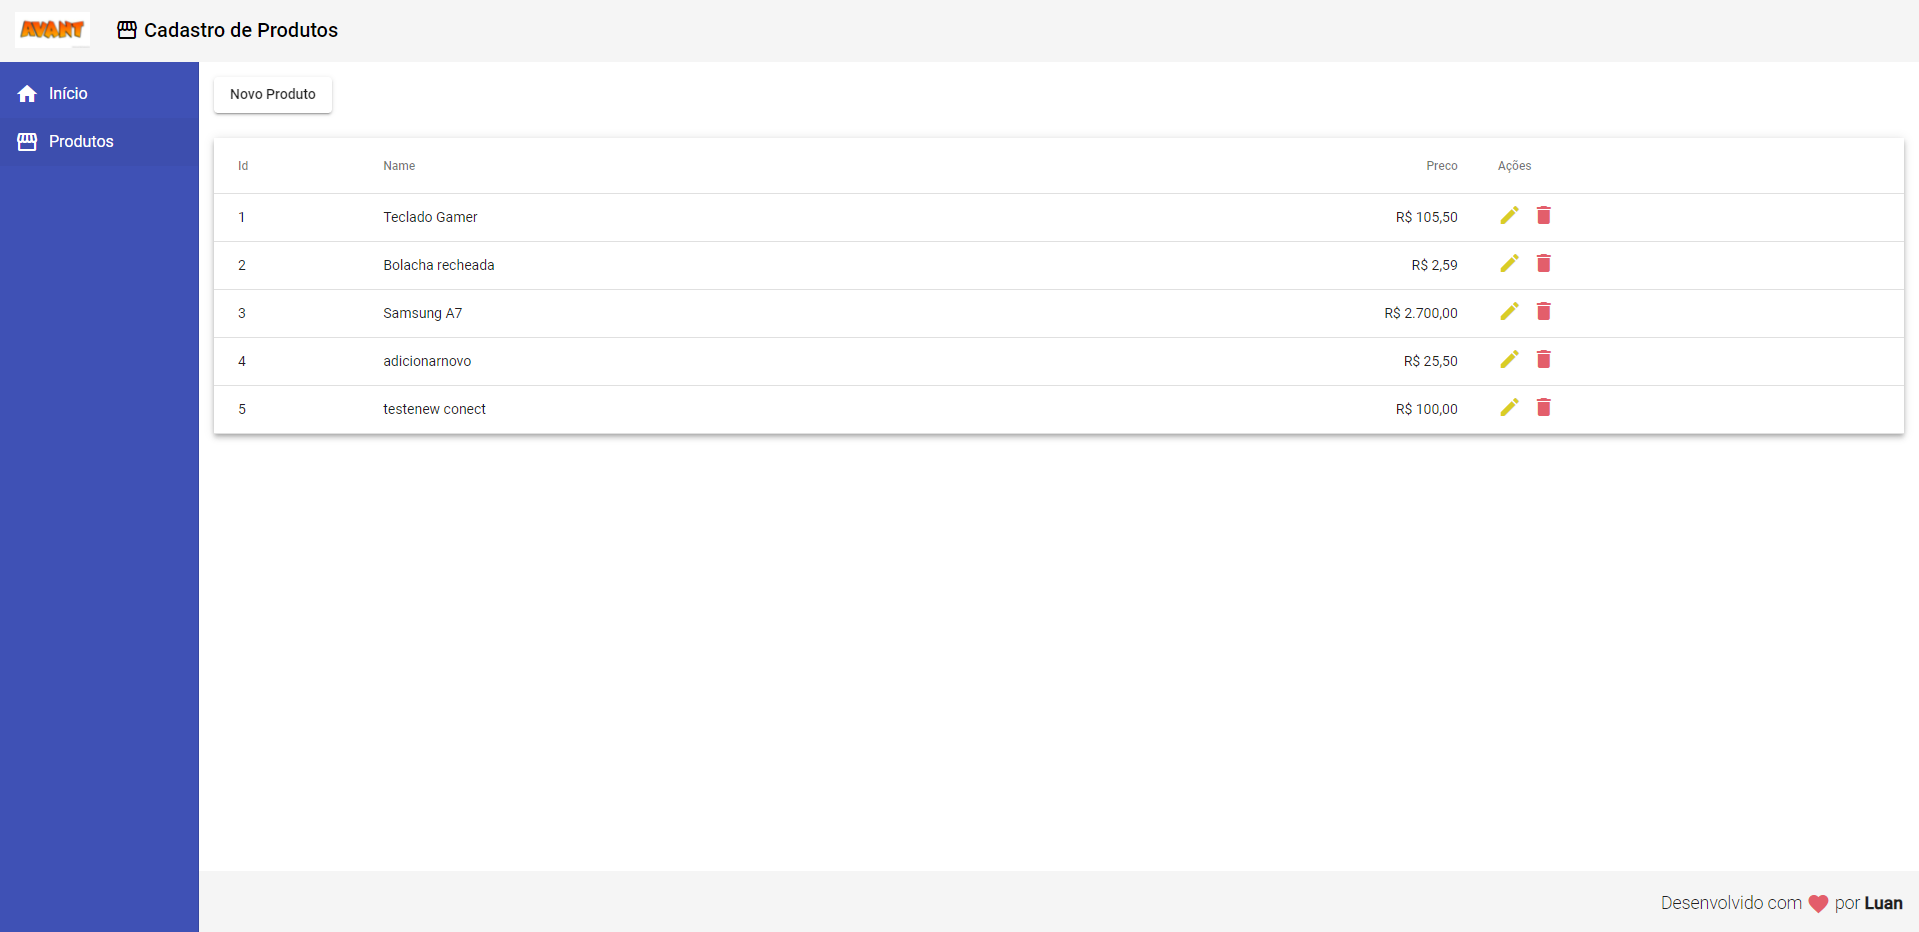Click the Name column header
This screenshot has width=1919, height=932.
tap(399, 166)
